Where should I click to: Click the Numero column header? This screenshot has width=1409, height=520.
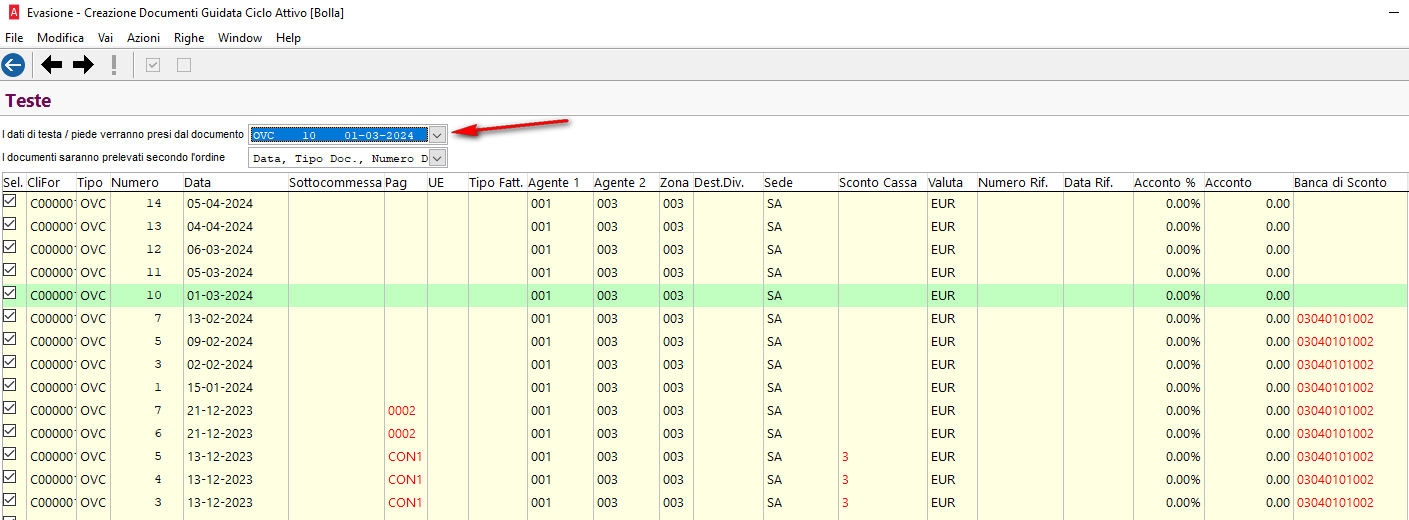[x=145, y=183]
